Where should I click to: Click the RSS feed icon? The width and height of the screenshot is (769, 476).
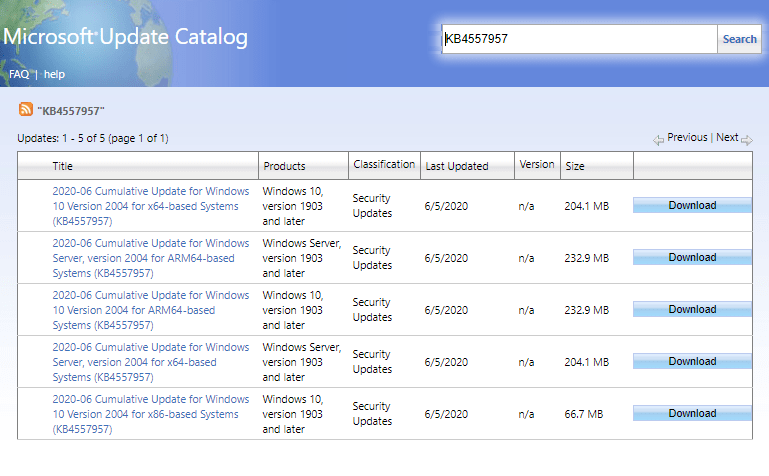coord(26,109)
